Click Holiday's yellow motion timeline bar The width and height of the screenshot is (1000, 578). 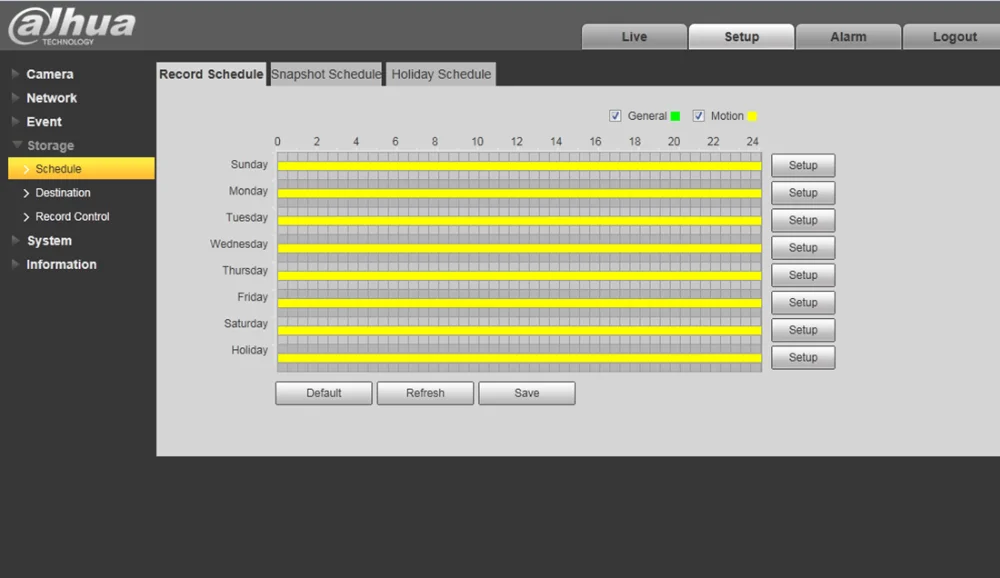519,358
